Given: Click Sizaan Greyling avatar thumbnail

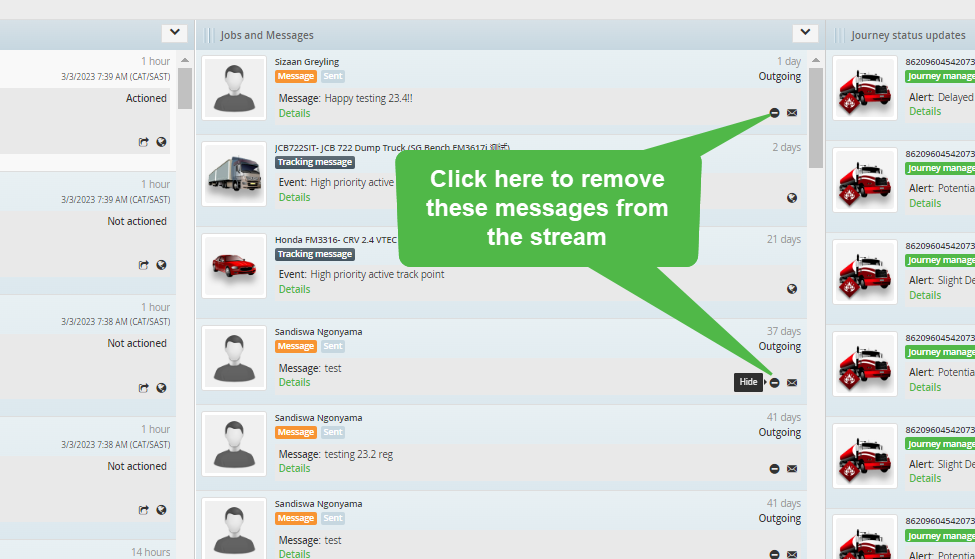Looking at the screenshot, I should point(234,88).
